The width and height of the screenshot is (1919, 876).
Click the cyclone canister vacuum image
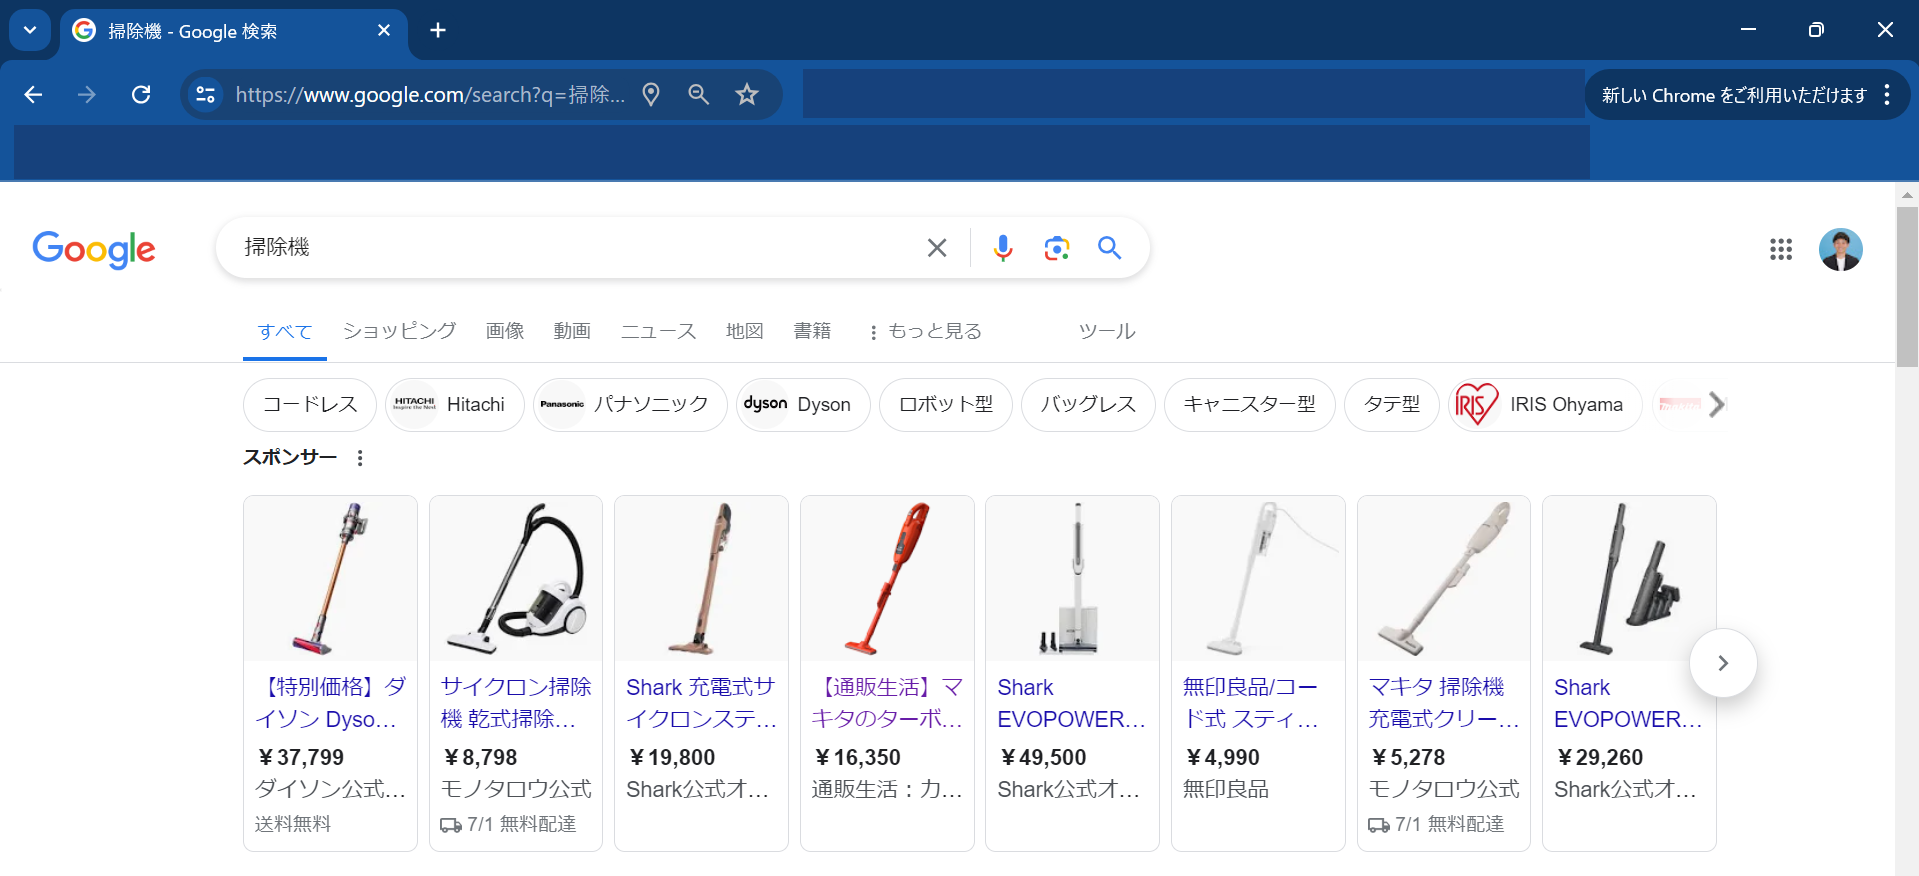(516, 578)
